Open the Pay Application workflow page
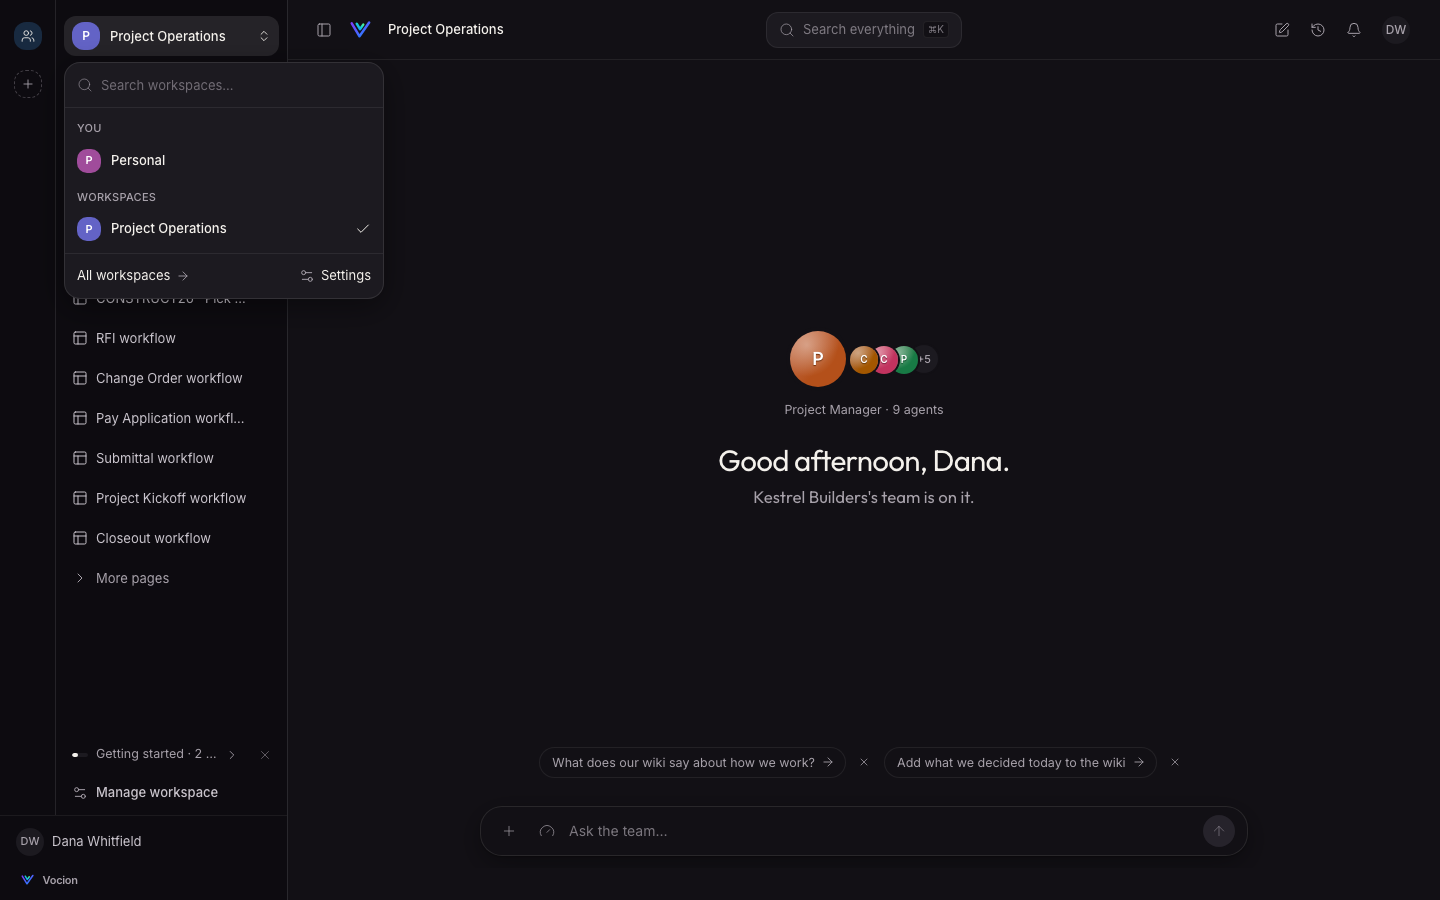The image size is (1440, 900). point(171,418)
